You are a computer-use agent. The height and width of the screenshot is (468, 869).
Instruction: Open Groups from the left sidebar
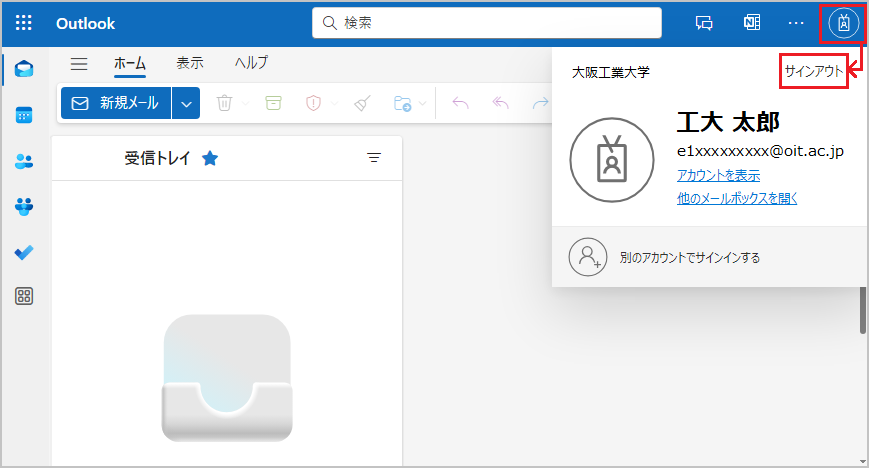[25, 207]
